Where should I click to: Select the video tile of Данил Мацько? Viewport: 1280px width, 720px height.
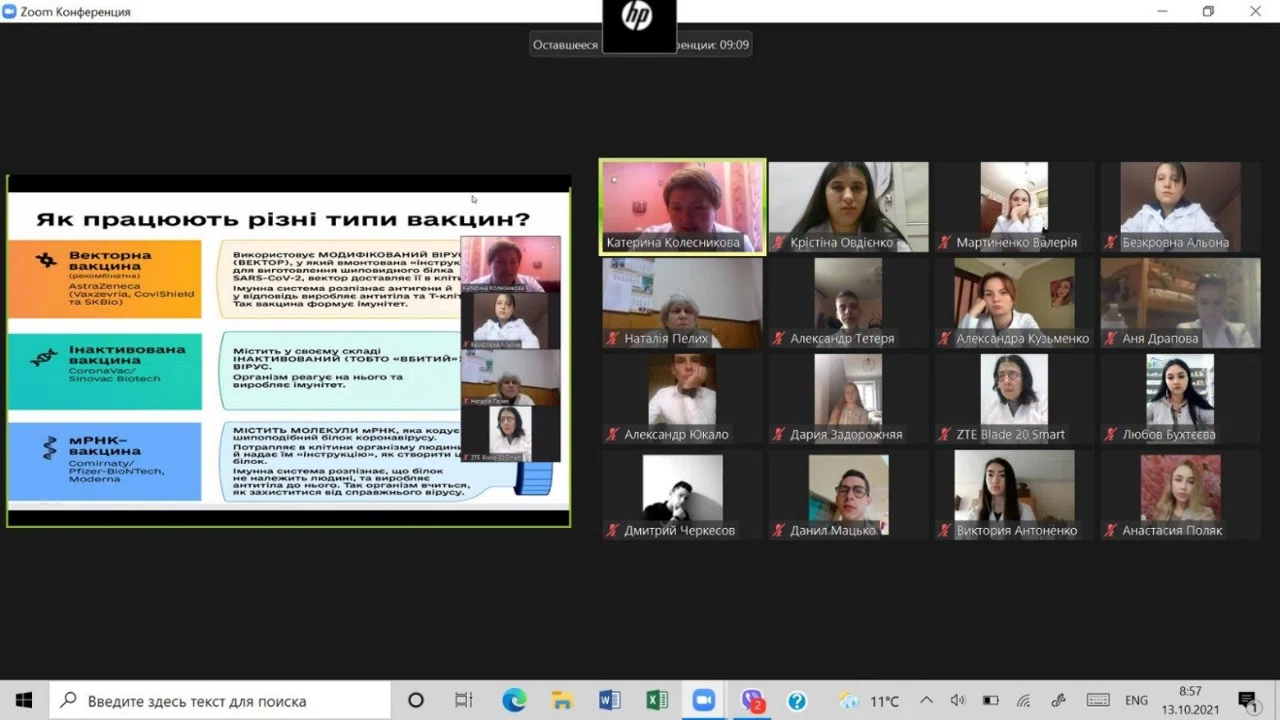click(x=849, y=494)
